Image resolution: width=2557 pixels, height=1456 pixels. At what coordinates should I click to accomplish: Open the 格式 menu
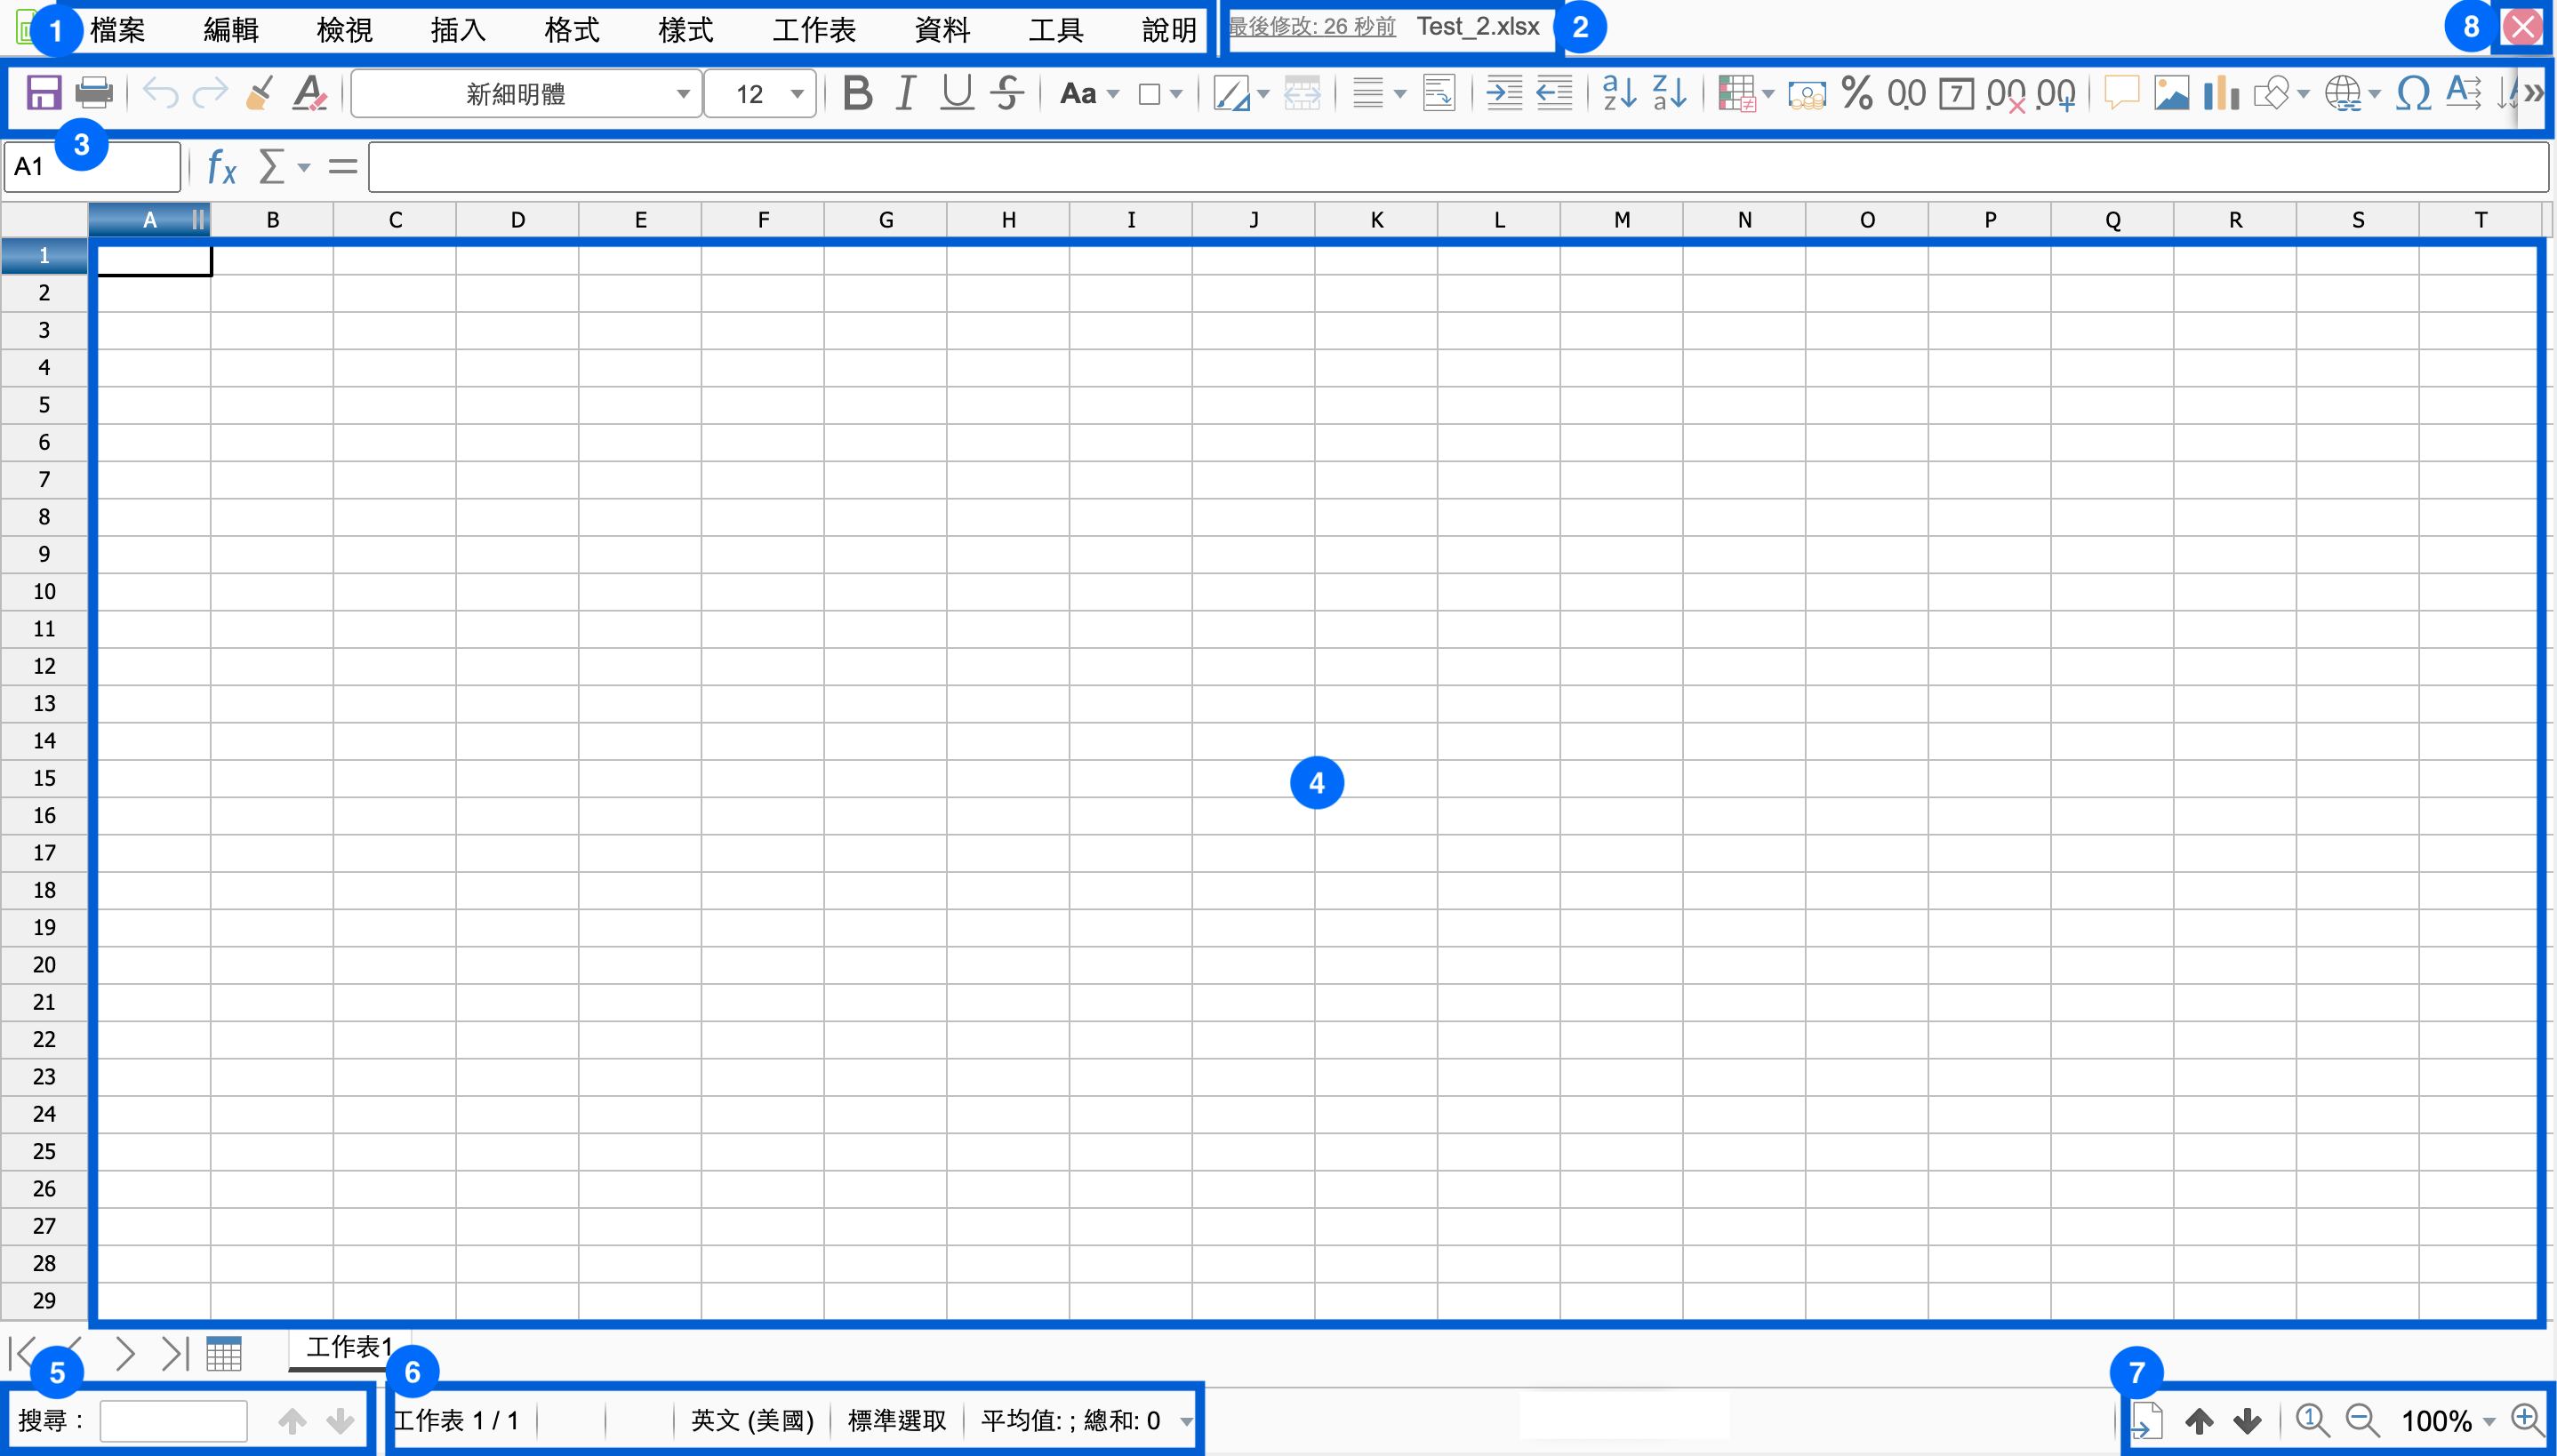coord(572,30)
